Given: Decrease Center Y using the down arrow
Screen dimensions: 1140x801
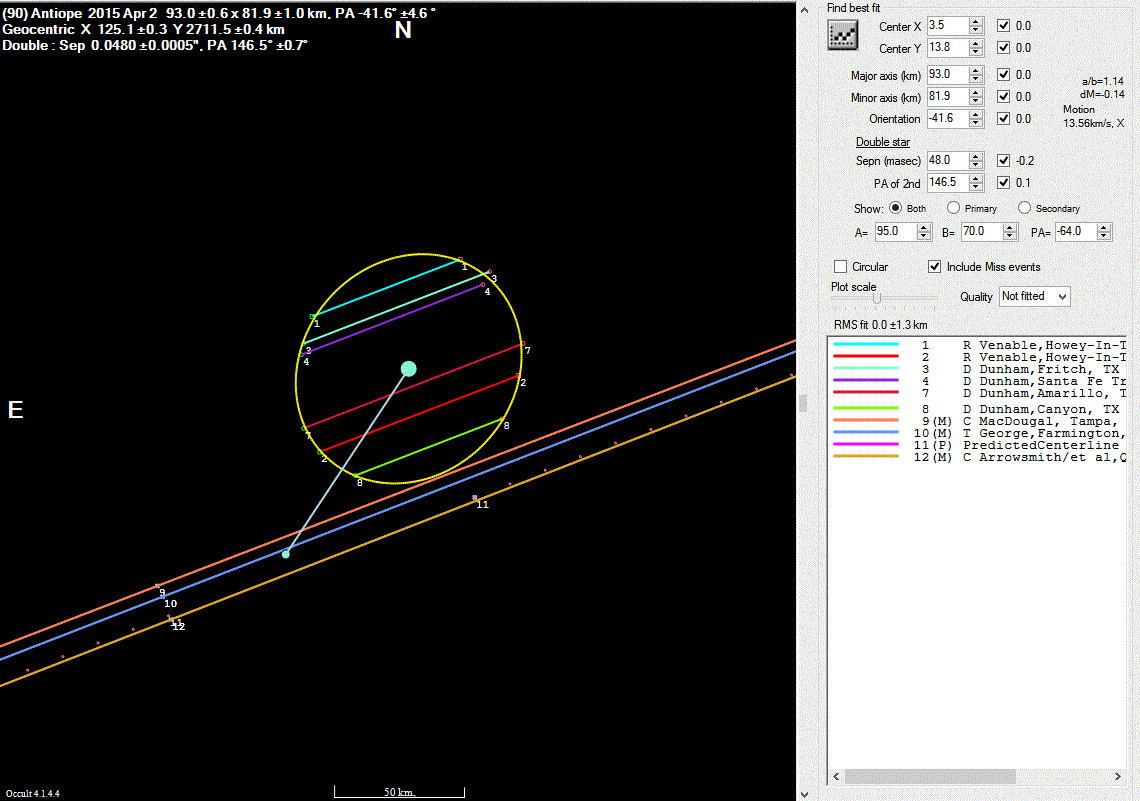Looking at the screenshot, I should pyautogui.click(x=976, y=52).
